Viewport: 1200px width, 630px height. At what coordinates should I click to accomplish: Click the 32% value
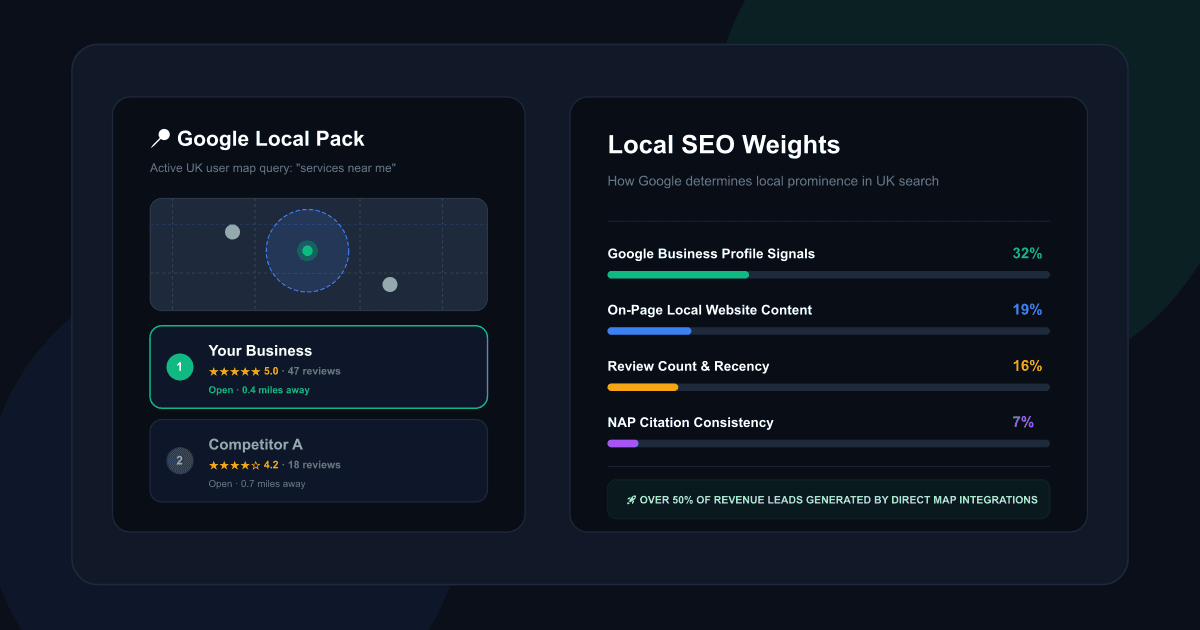click(x=1027, y=254)
